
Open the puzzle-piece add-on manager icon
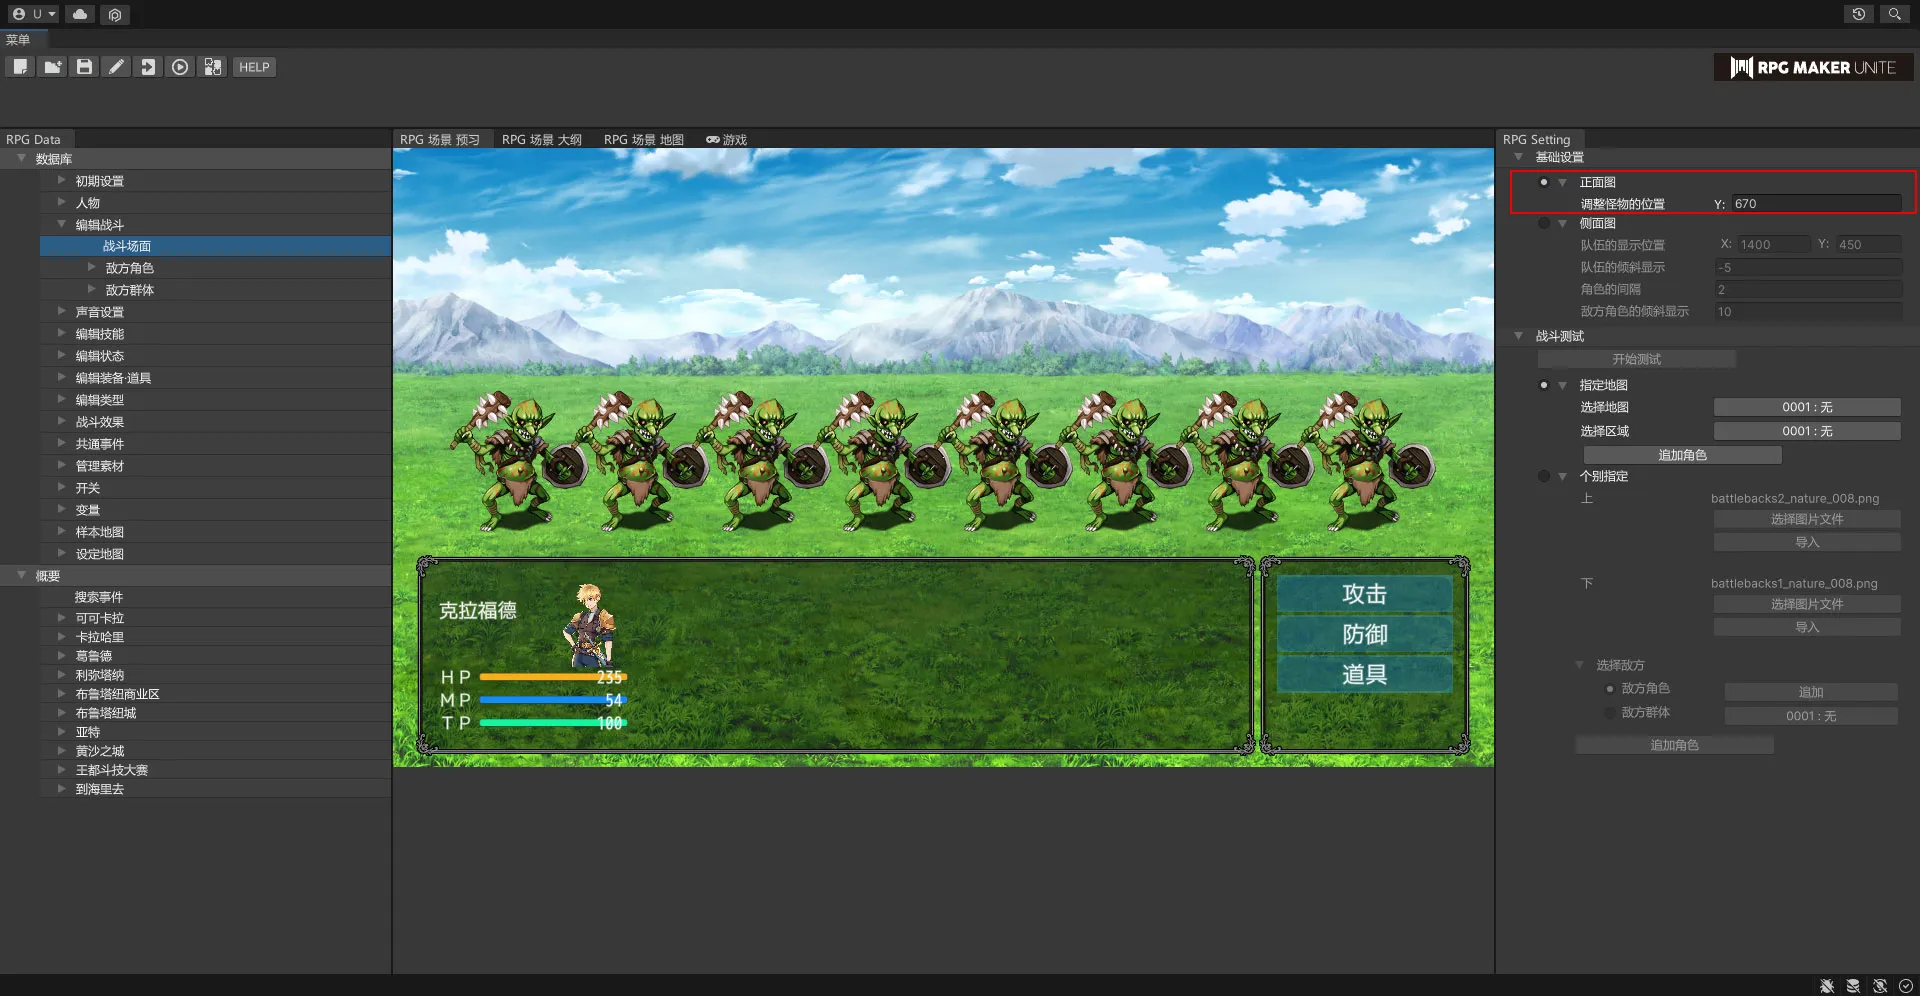(212, 67)
